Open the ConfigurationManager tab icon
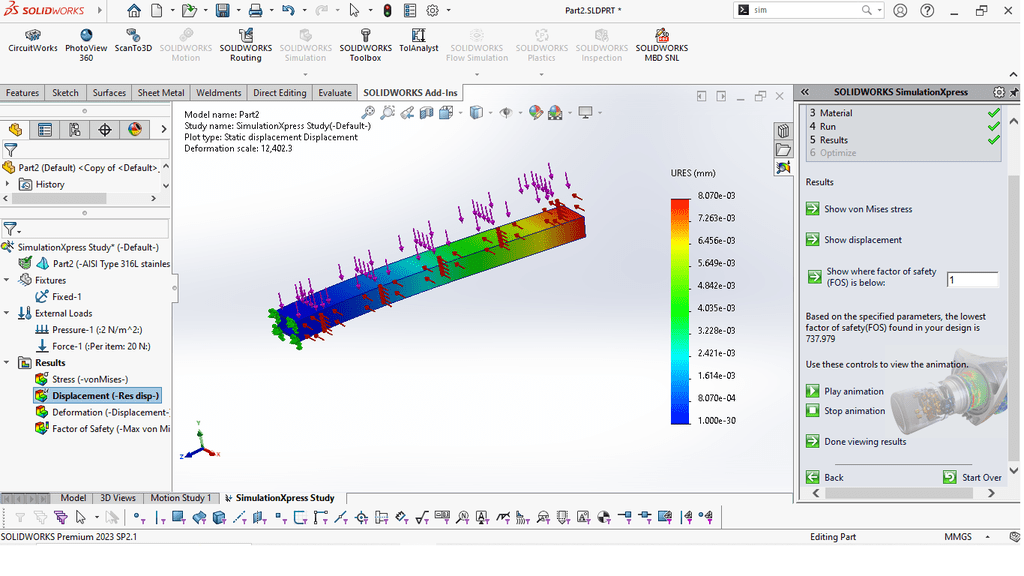1024x576 pixels. (x=74, y=130)
